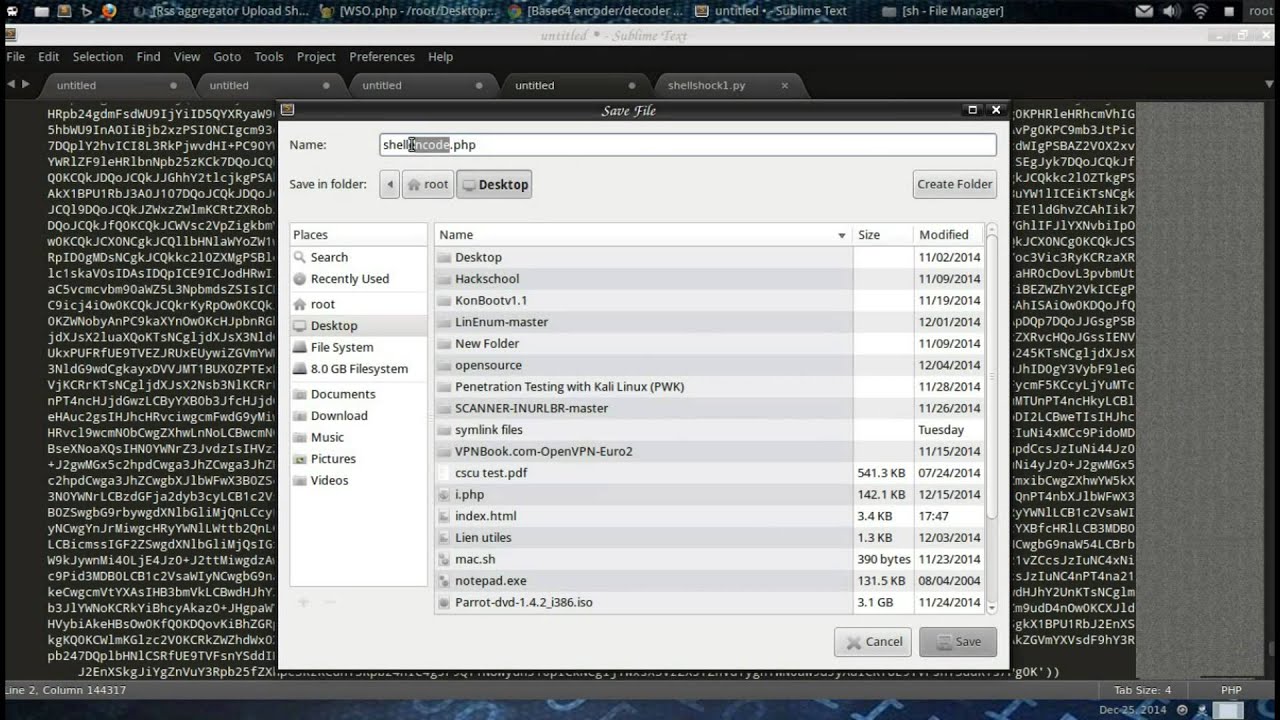Click the Download folder icon in Places

tap(299, 416)
